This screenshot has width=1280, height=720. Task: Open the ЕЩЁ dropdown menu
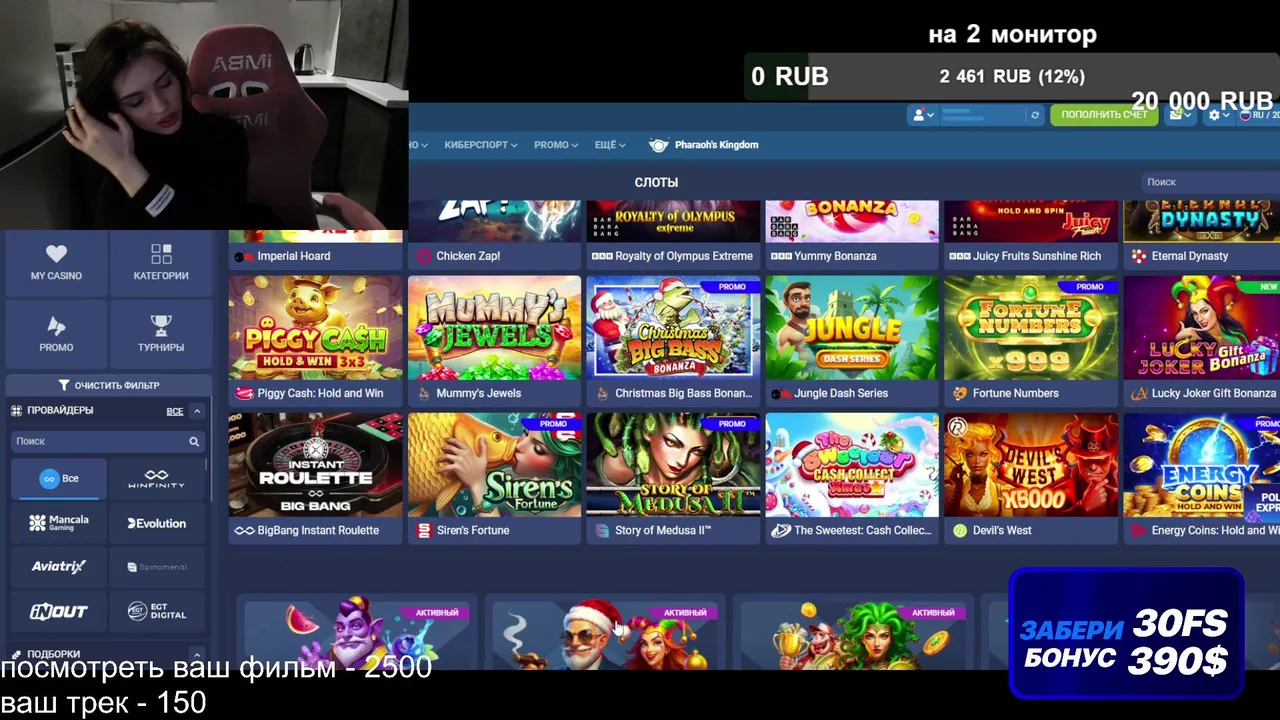pyautogui.click(x=610, y=145)
